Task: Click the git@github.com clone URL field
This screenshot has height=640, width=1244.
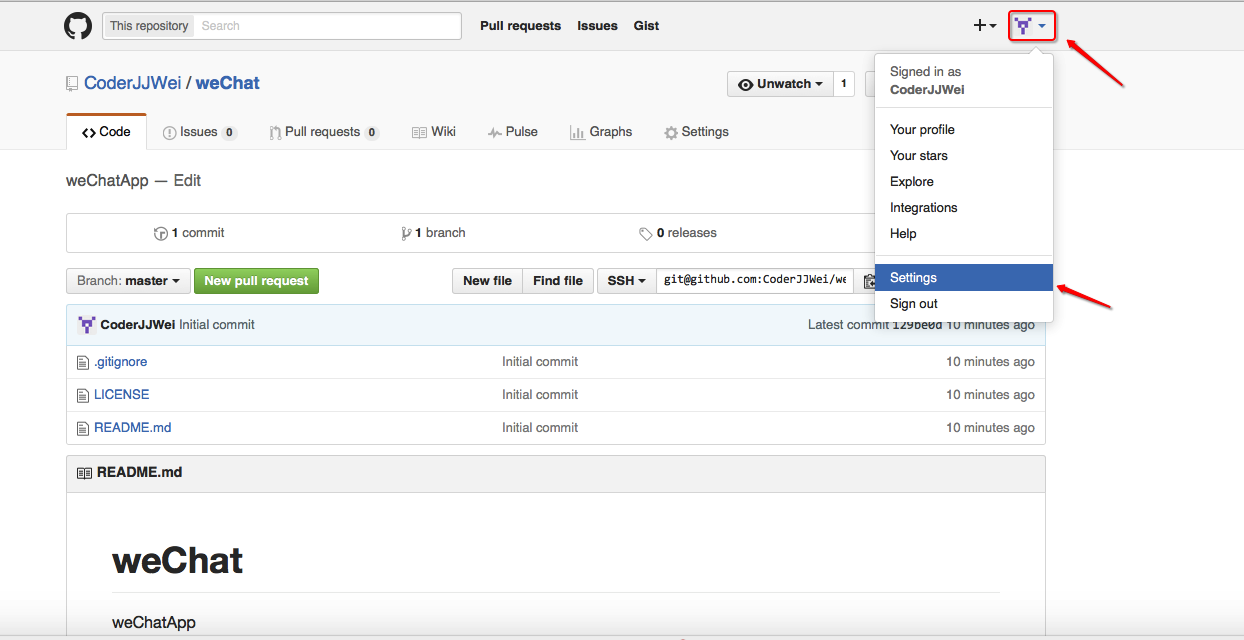Action: 755,281
